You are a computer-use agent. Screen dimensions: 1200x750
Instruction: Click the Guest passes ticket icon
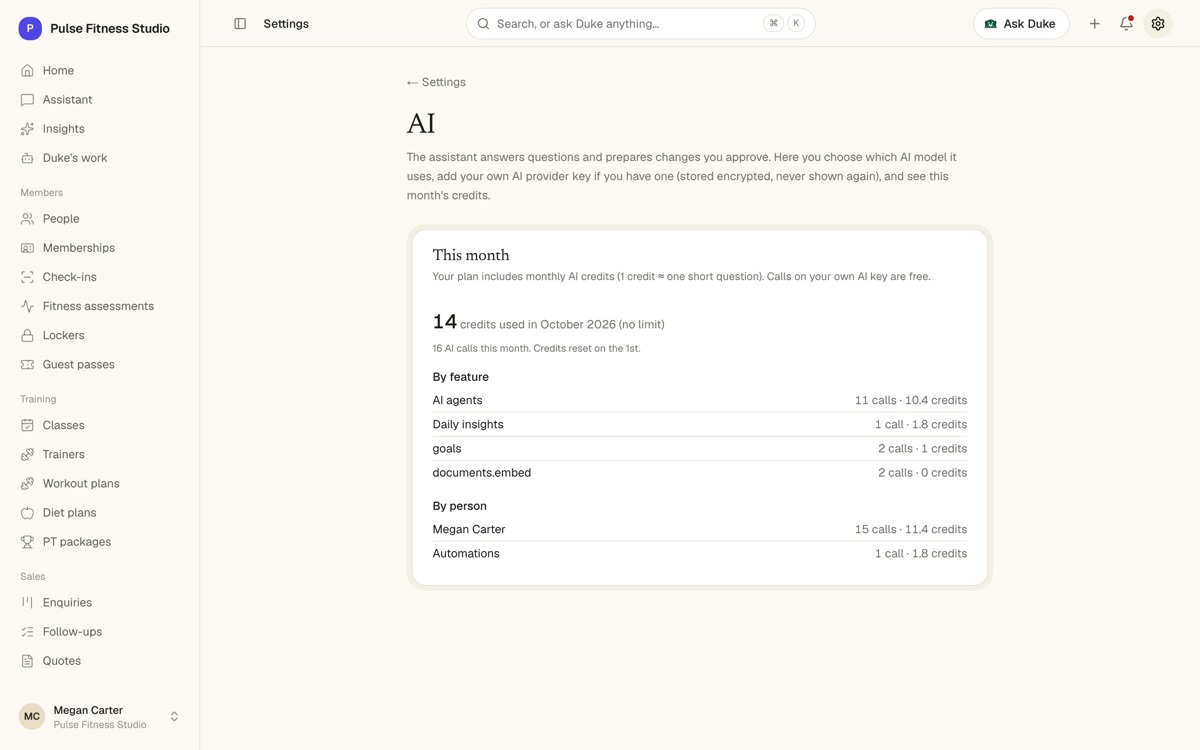27,364
